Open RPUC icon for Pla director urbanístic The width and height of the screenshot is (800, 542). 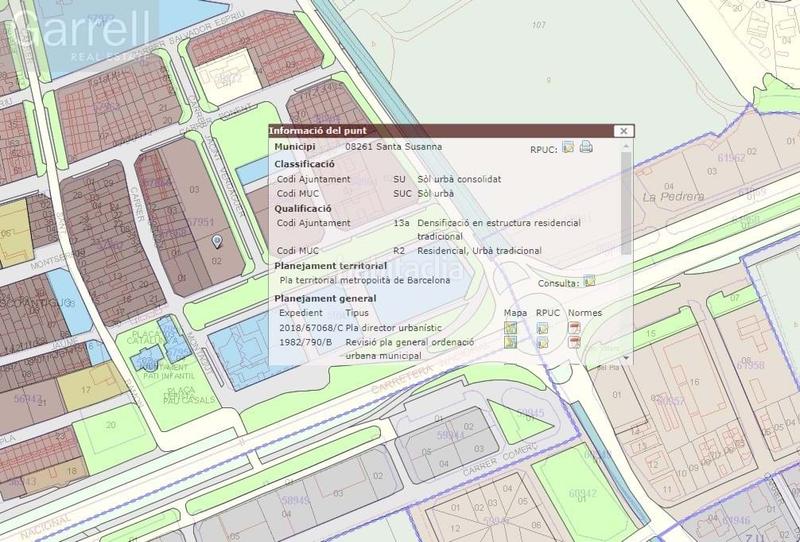tap(543, 328)
